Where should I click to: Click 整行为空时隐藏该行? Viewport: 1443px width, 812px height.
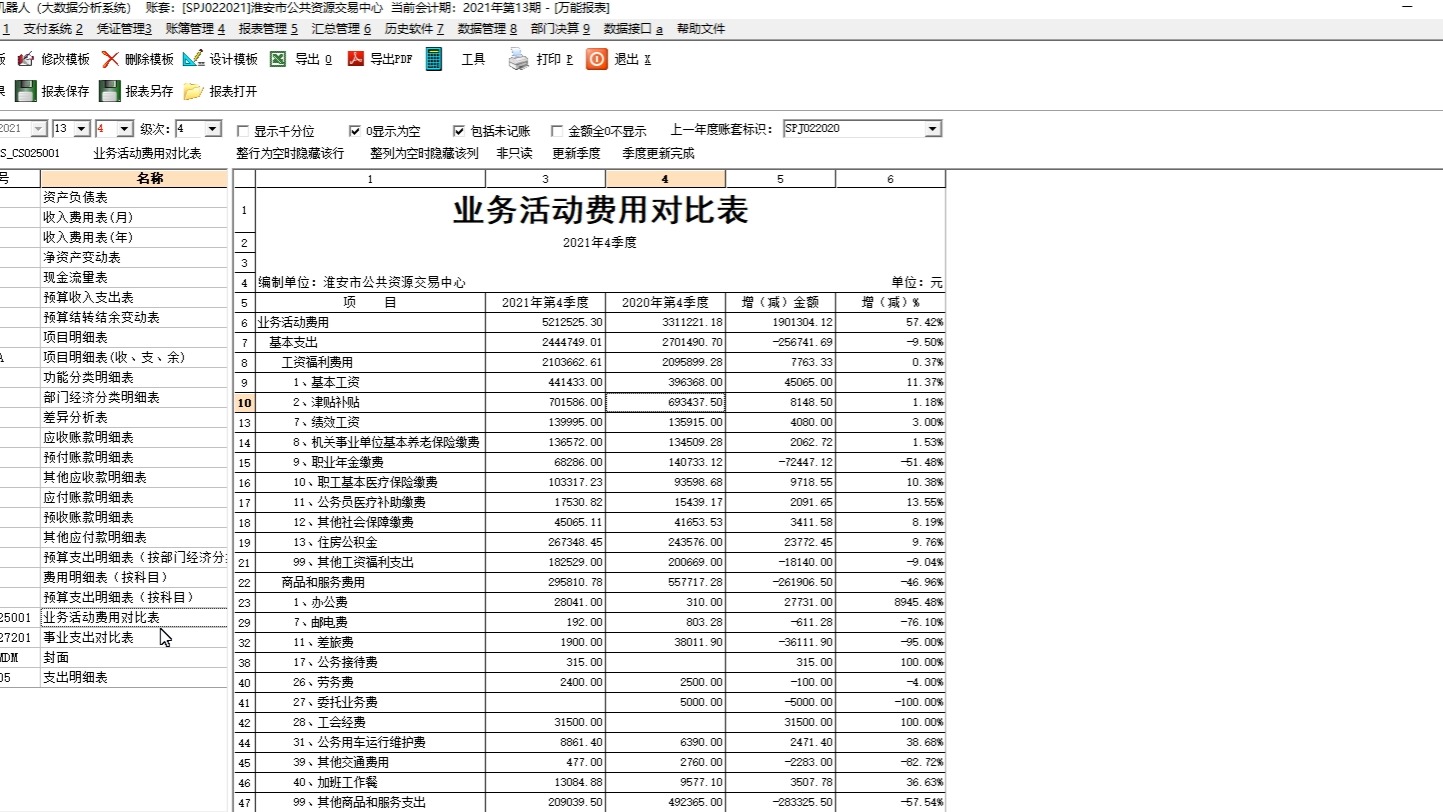click(290, 154)
